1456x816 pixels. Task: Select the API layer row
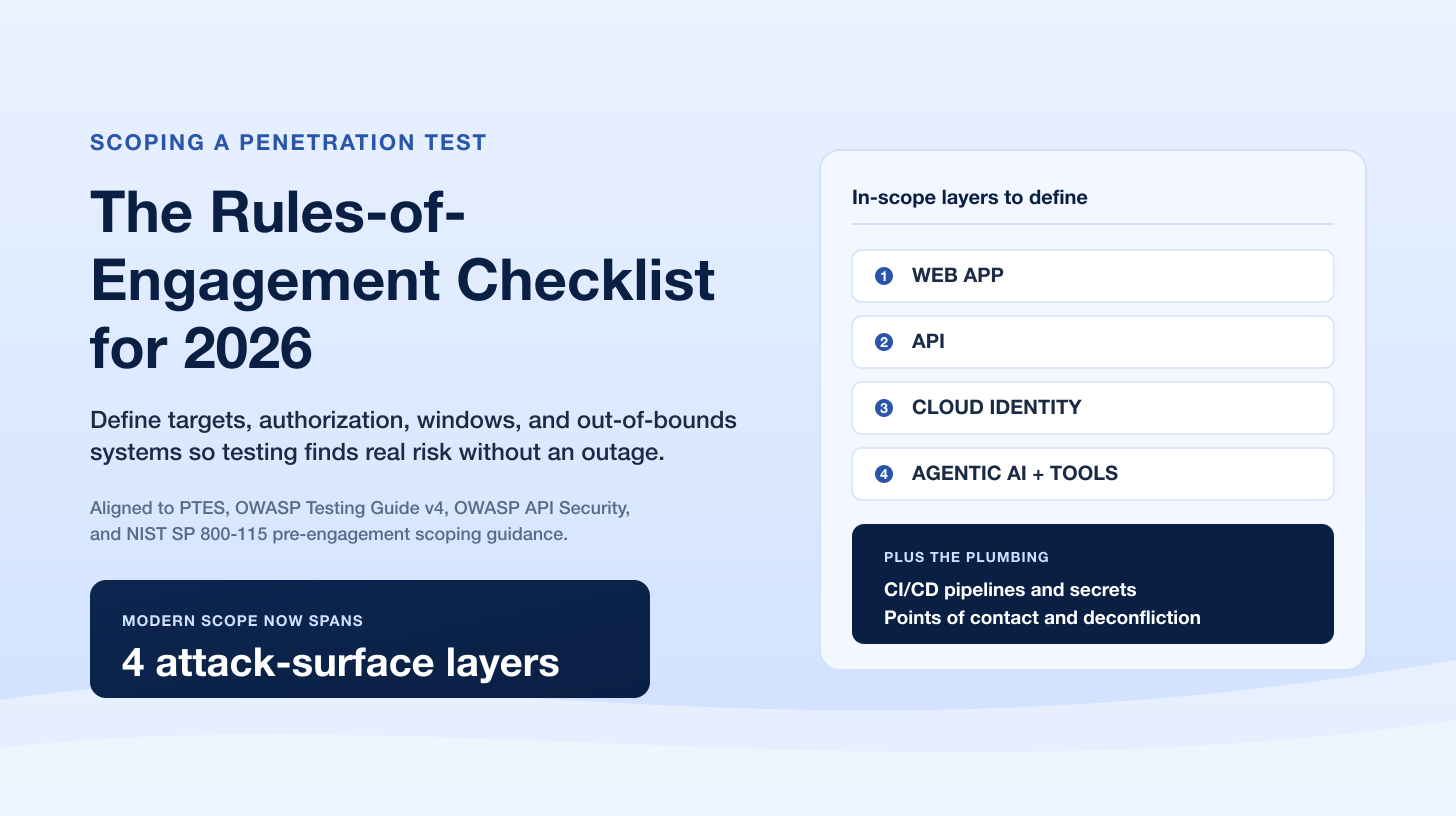(x=1093, y=342)
